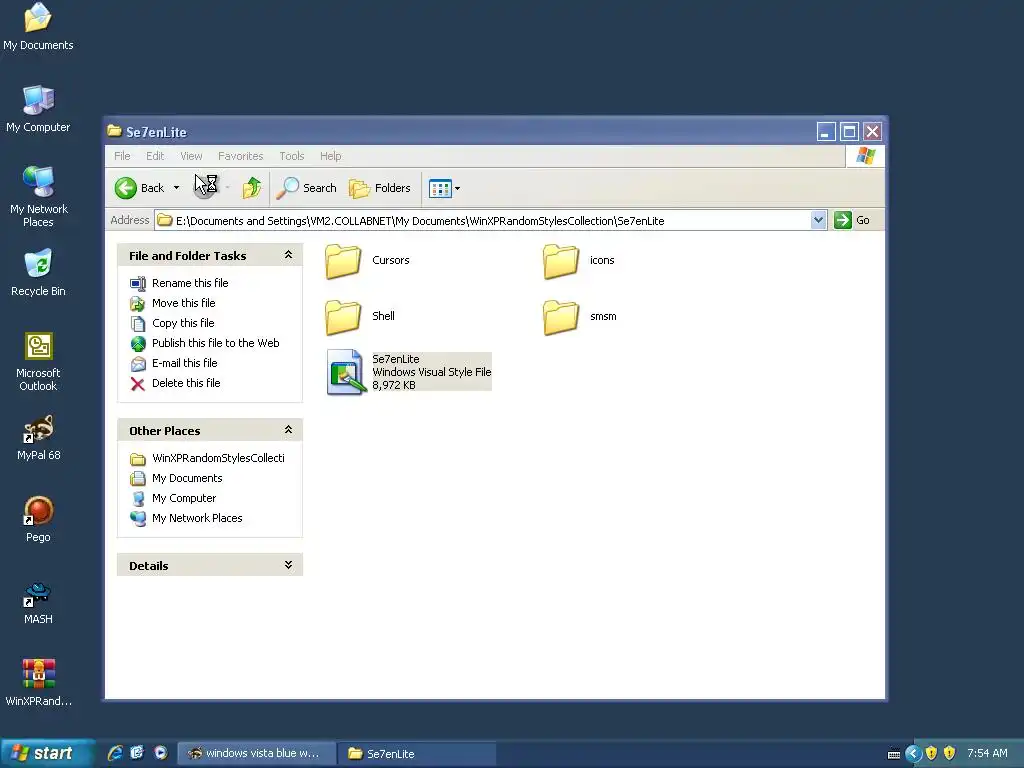Viewport: 1024px width, 768px height.
Task: Click the MASH desktop shortcut
Action: pyautogui.click(x=38, y=602)
